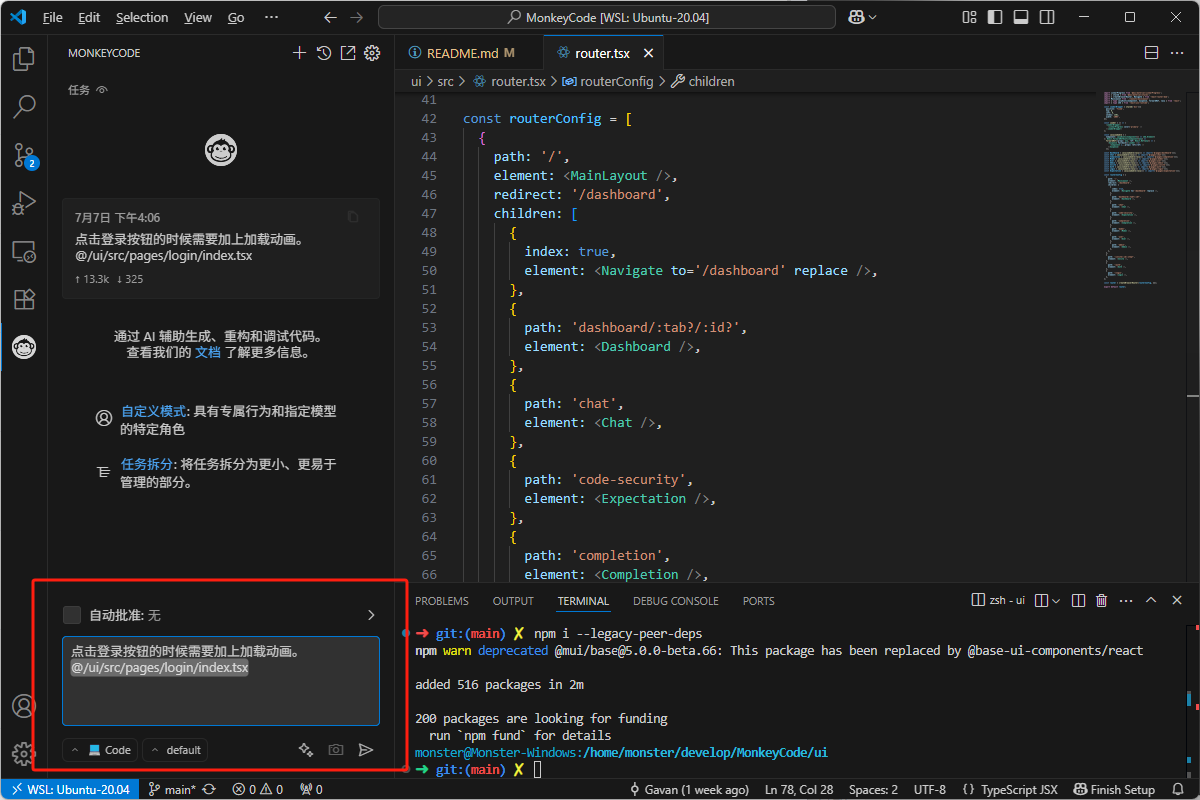The image size is (1200, 800).
Task: Toggle the eye icon next to 任务
Action: (101, 90)
